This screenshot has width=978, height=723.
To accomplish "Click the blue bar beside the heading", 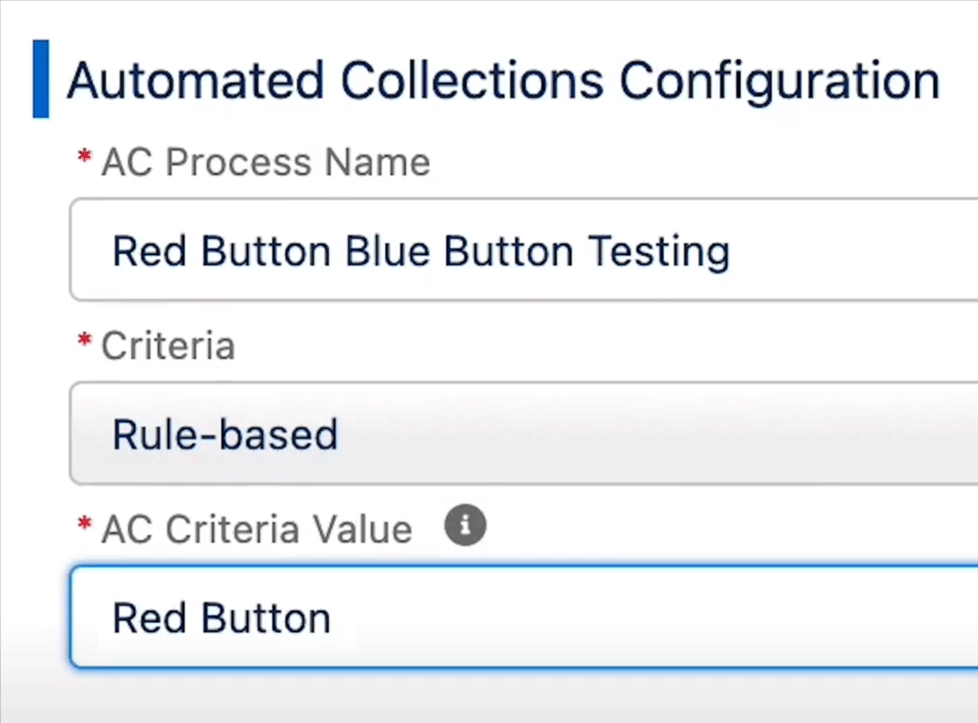I will [x=41, y=79].
